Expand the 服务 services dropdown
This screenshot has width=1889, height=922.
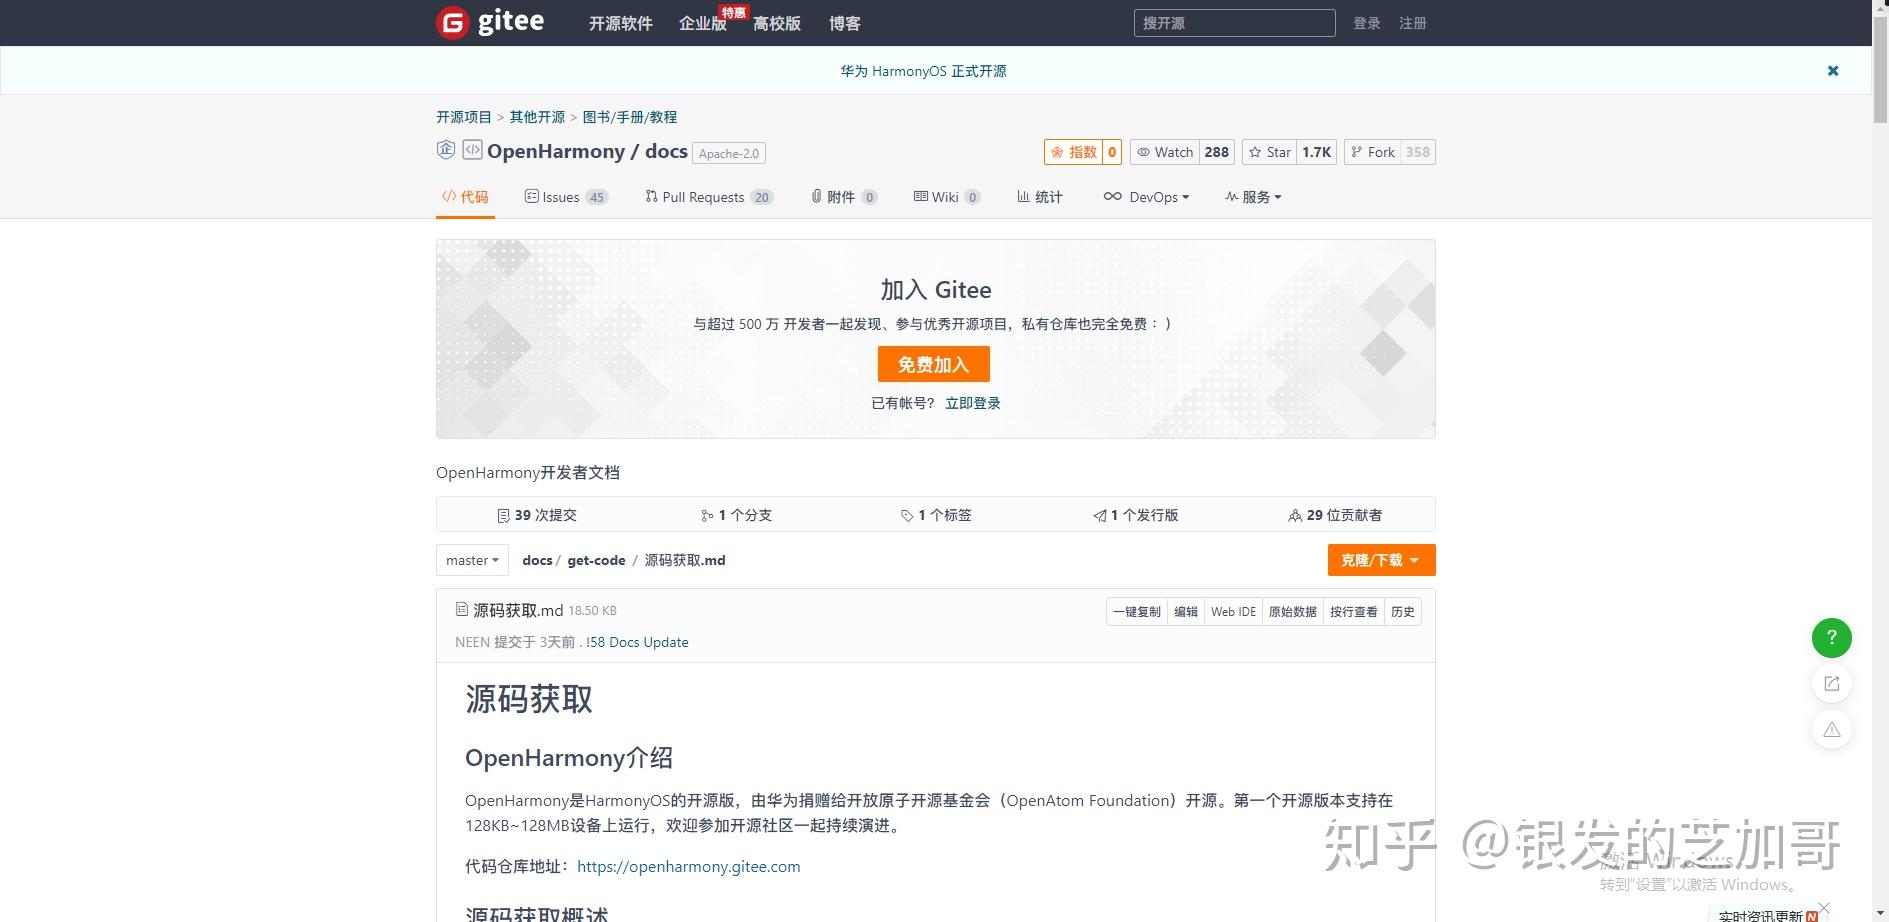pos(1253,197)
